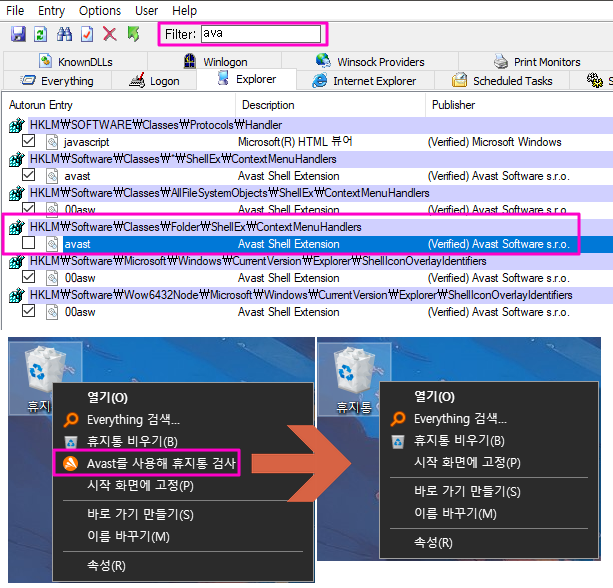Click the gears tab icon at far right
Viewport: 613px width, 588px height.
tap(595, 80)
